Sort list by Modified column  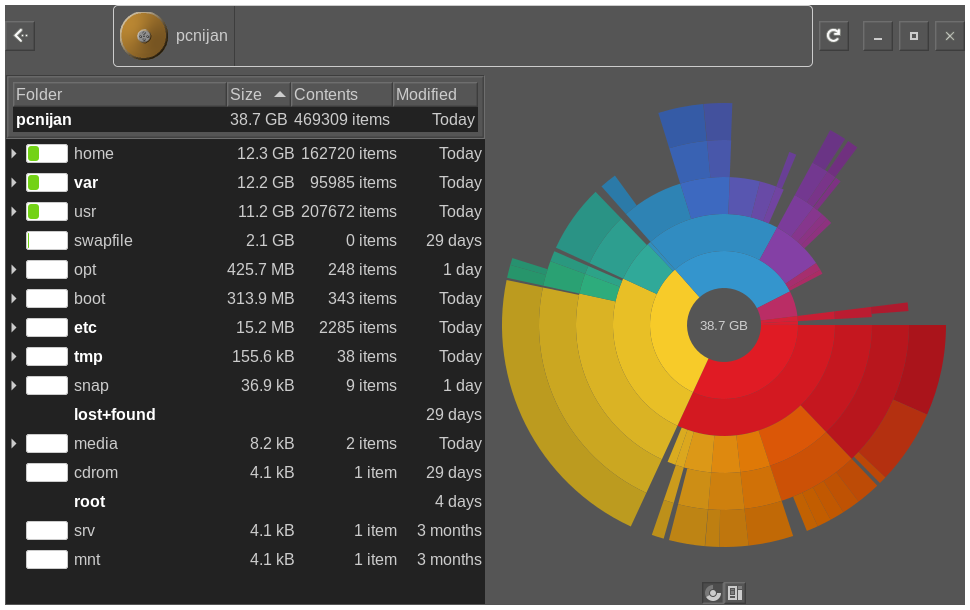pos(434,95)
